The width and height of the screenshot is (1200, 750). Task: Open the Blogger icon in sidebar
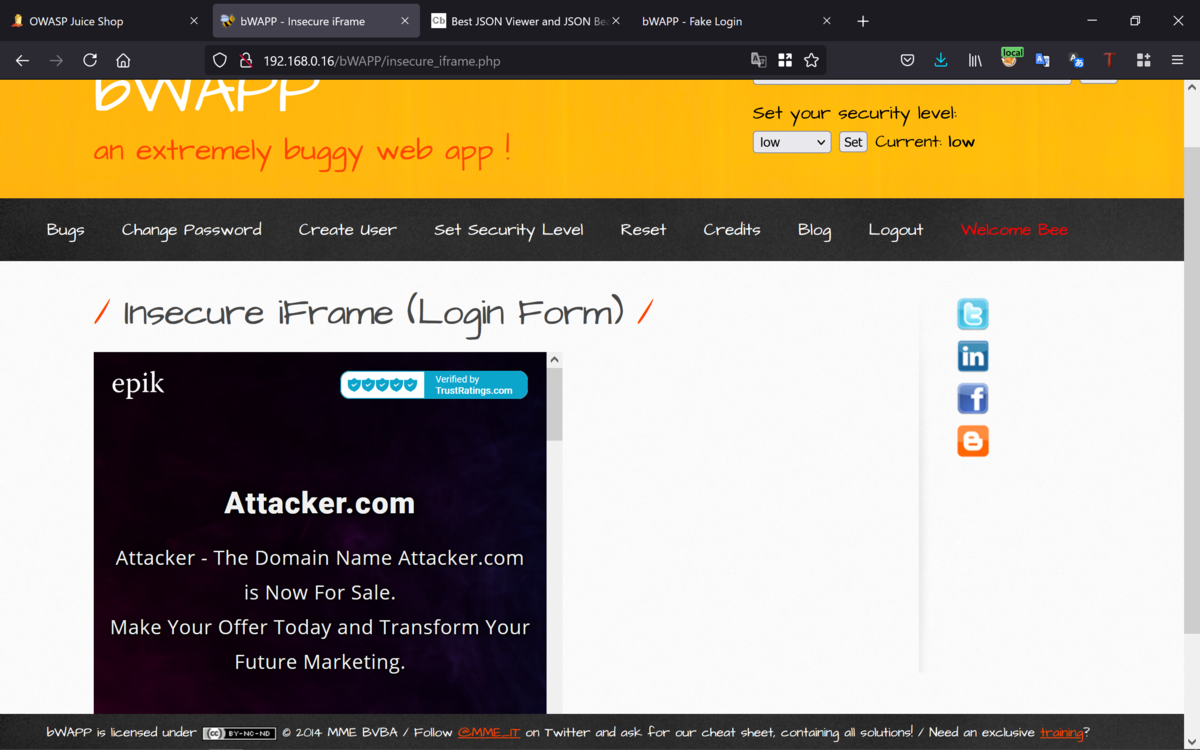973,441
